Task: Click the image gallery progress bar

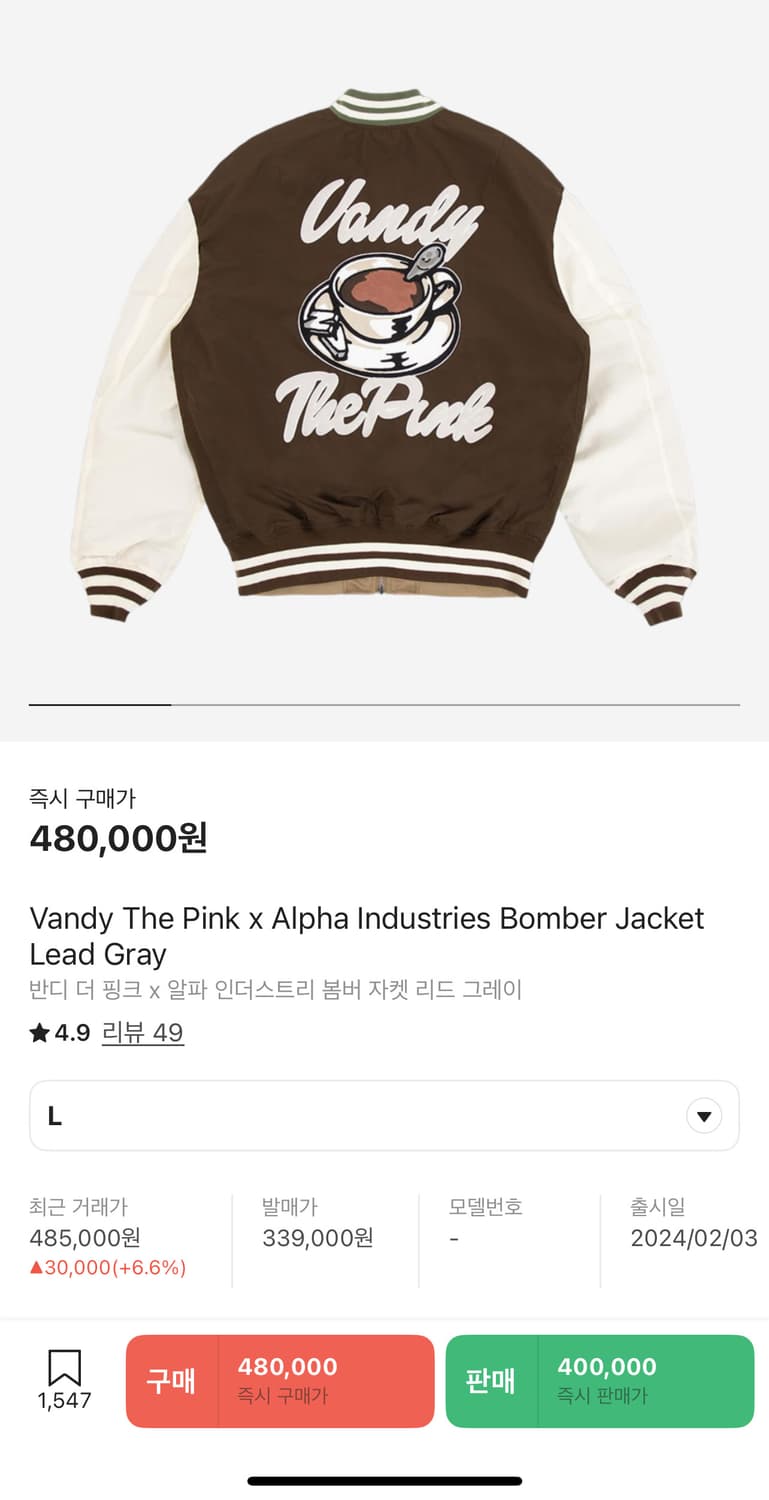Action: pos(384,705)
